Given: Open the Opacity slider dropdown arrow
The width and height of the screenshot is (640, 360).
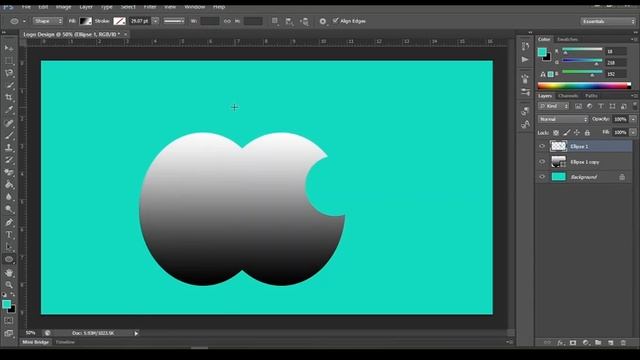Looking at the screenshot, I should 633,119.
